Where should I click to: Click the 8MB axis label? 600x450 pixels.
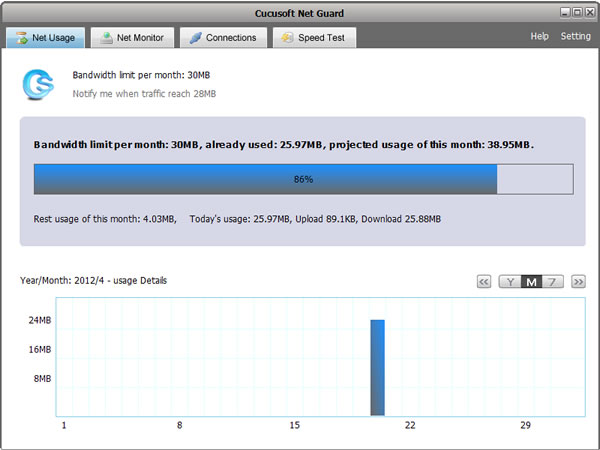click(x=42, y=378)
